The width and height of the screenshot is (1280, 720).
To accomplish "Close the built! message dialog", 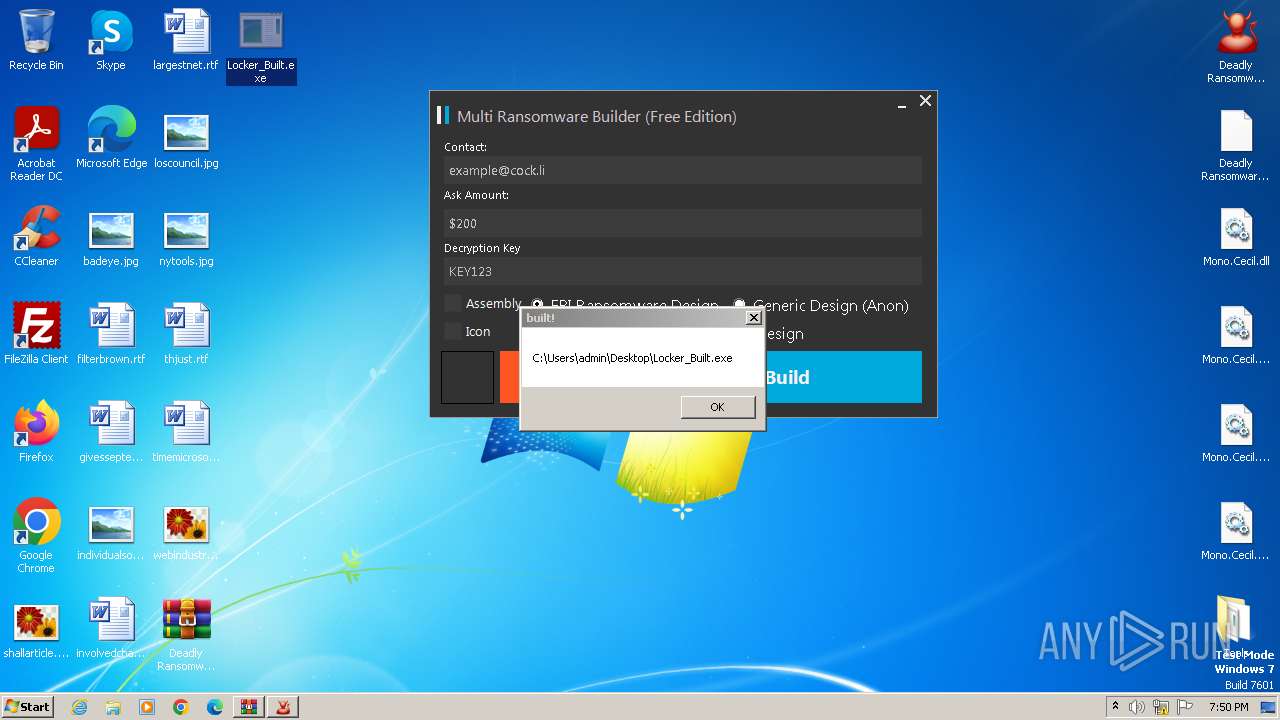I will pos(754,318).
